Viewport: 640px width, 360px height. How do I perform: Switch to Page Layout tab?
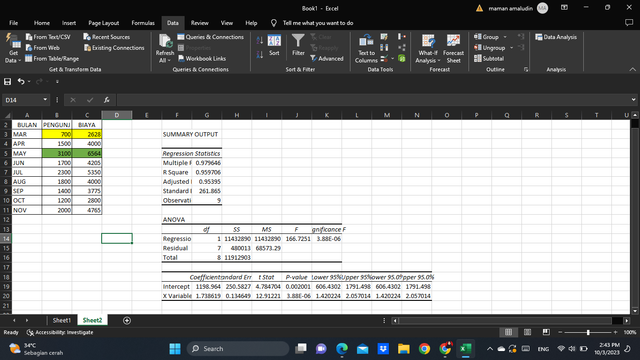(104, 23)
